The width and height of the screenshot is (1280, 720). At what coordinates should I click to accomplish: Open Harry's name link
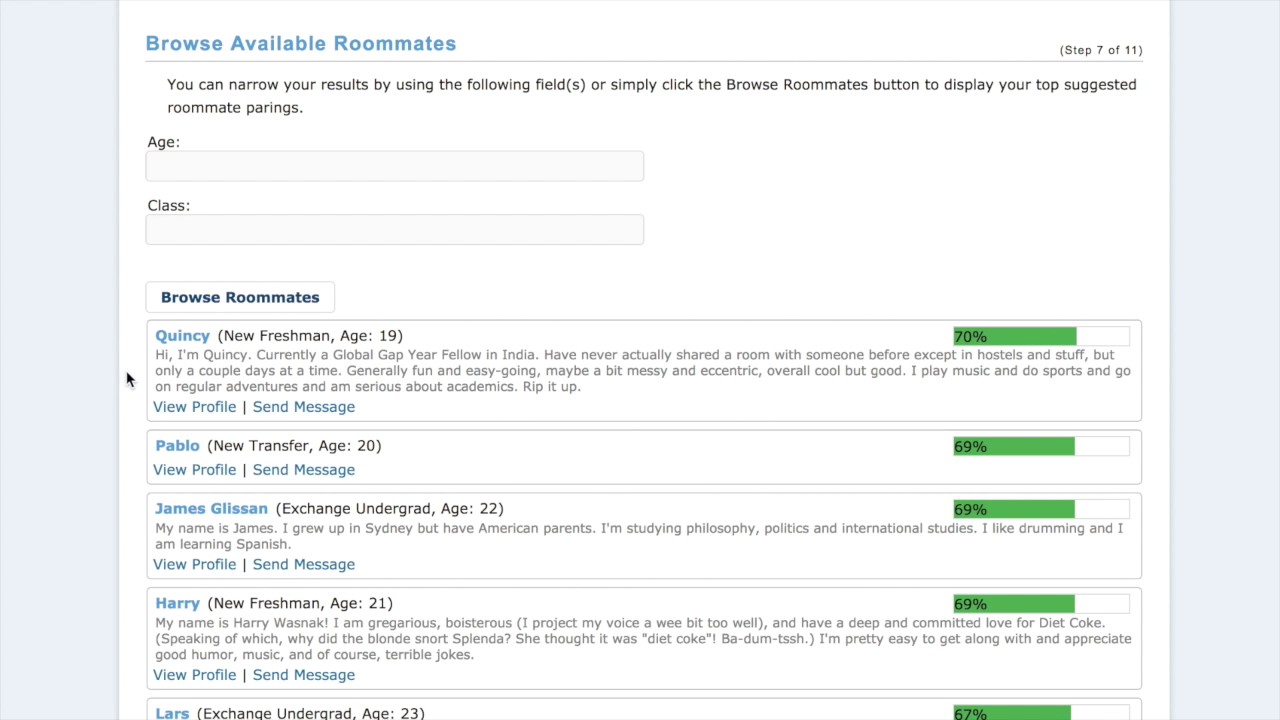177,604
